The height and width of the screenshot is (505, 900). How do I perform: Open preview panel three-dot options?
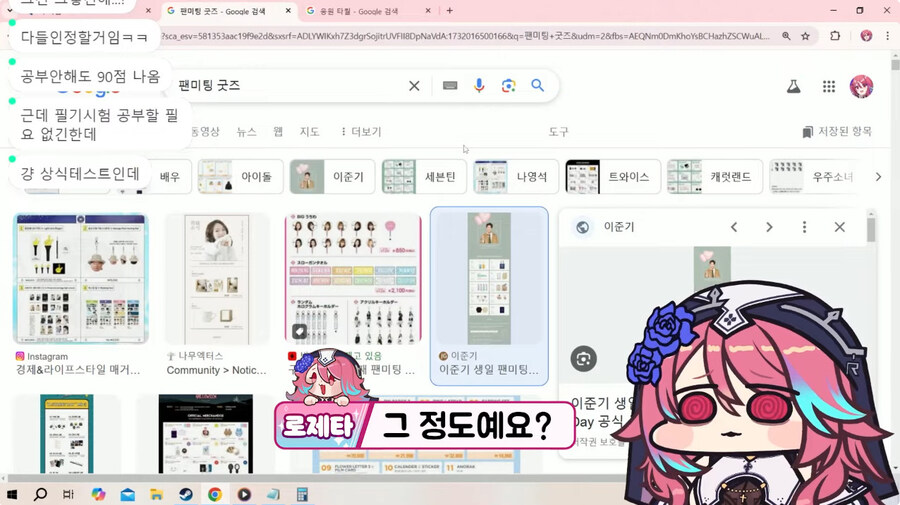(x=804, y=227)
